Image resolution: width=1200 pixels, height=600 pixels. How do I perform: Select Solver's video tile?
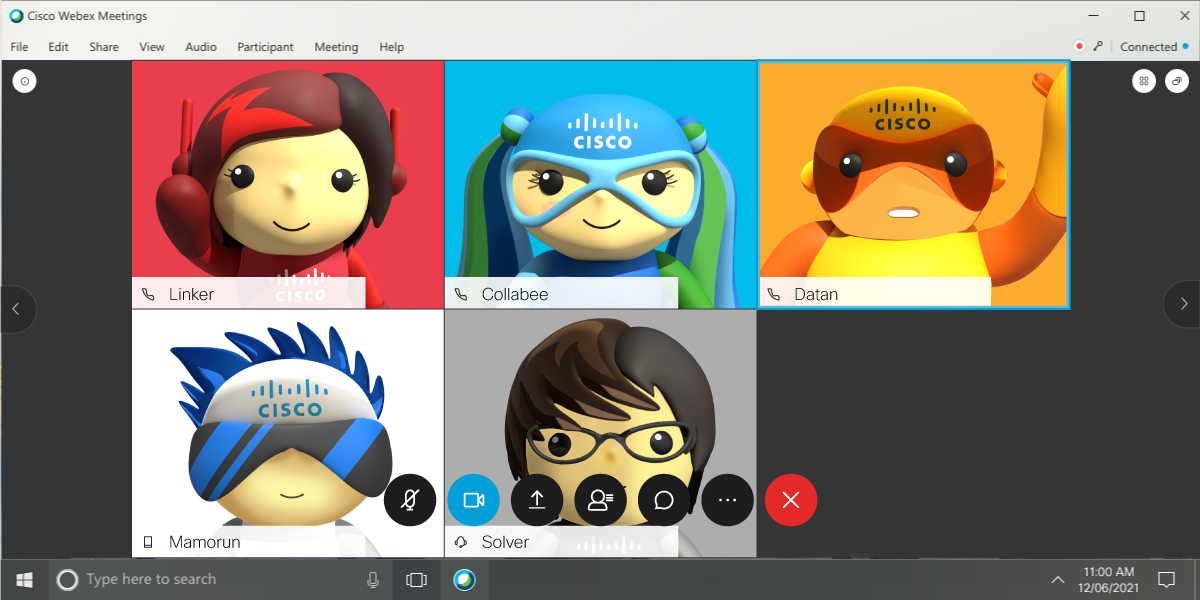point(601,433)
